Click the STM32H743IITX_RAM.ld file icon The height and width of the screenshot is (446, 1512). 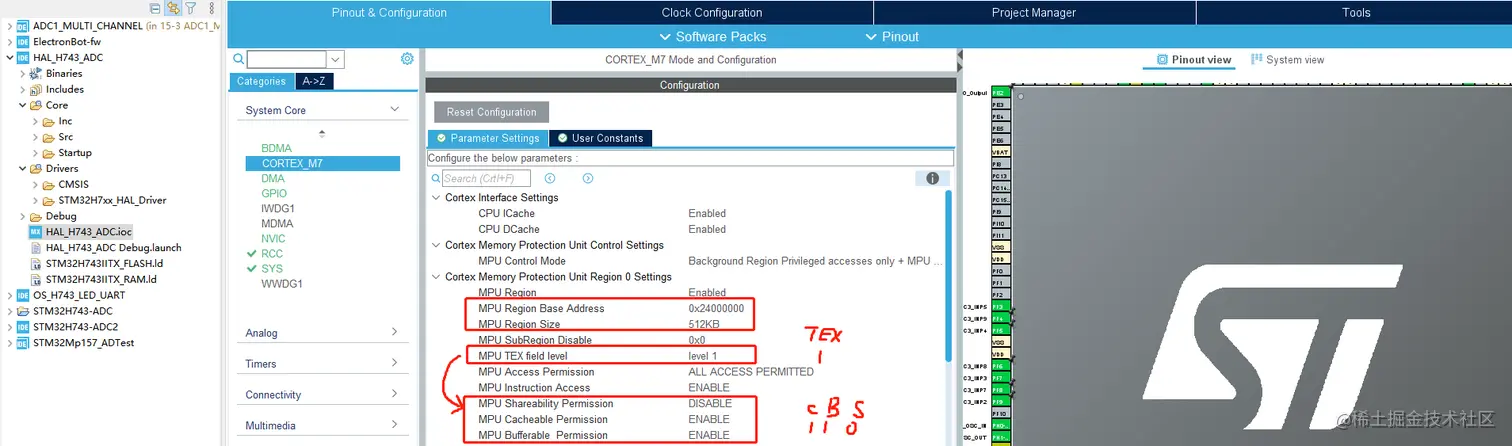(36, 279)
